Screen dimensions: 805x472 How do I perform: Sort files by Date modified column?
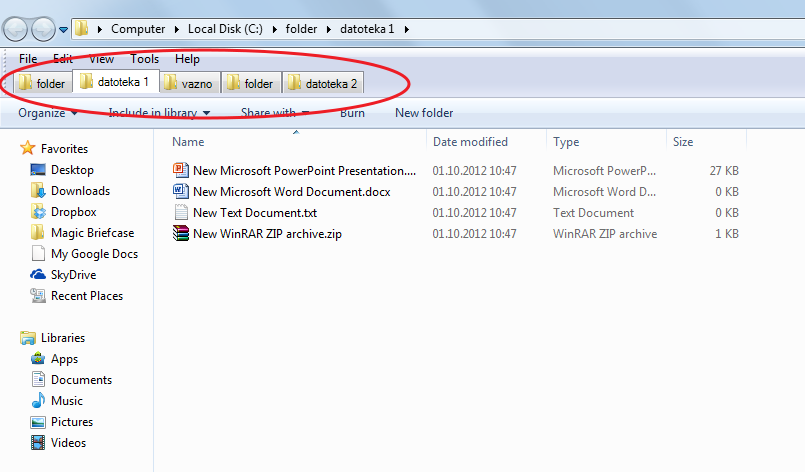(470, 142)
